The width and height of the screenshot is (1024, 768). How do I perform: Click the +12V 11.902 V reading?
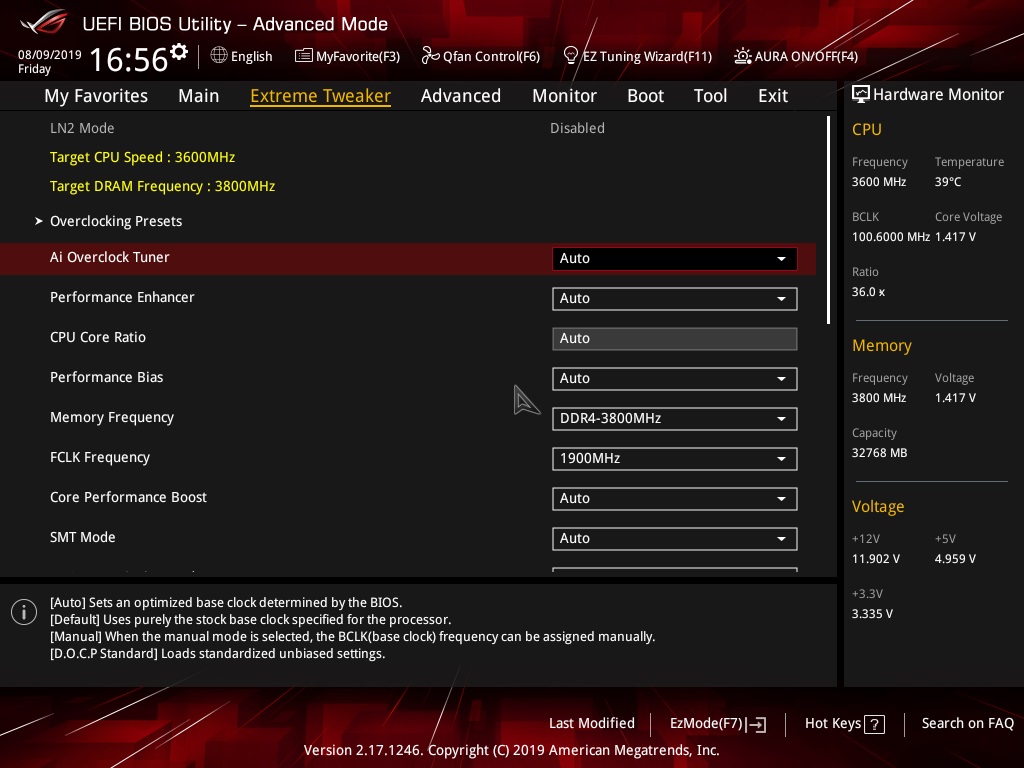(876, 559)
